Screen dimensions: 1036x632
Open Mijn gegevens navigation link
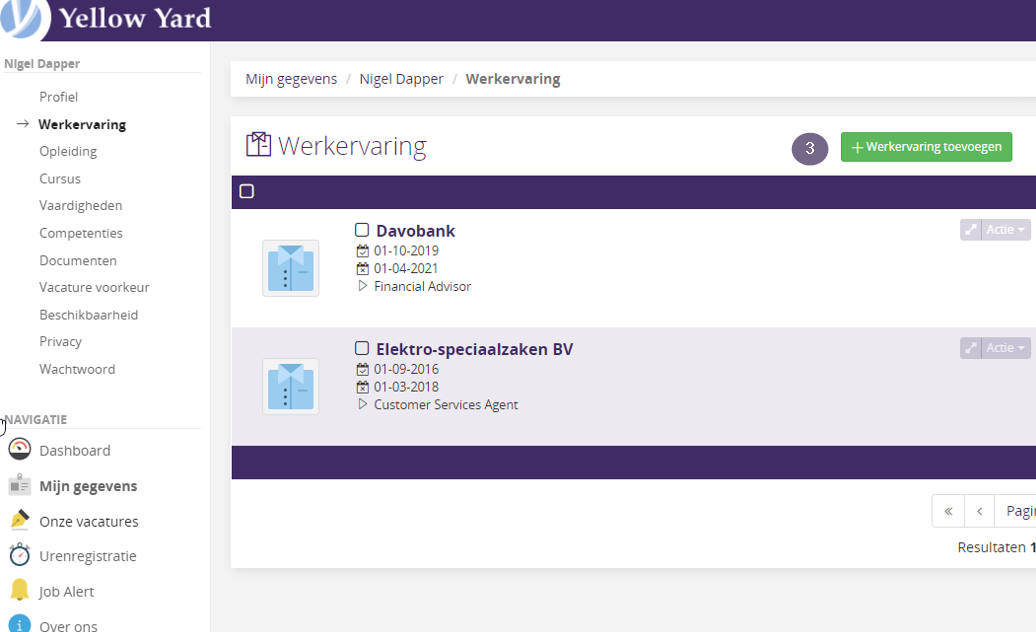89,486
